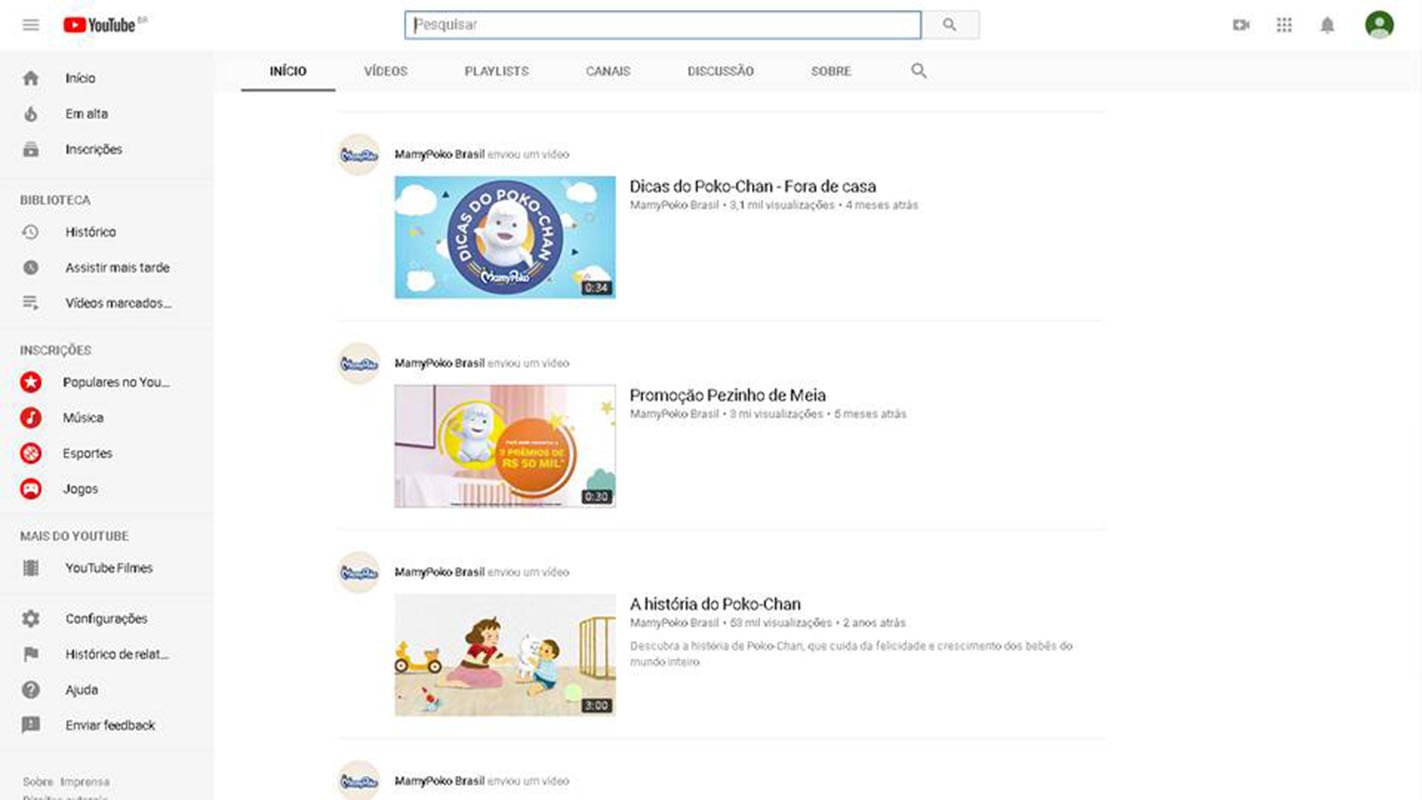Screen dimensions: 1422x800
Task: Switch to the DISCUSSÃO tab
Action: point(721,71)
